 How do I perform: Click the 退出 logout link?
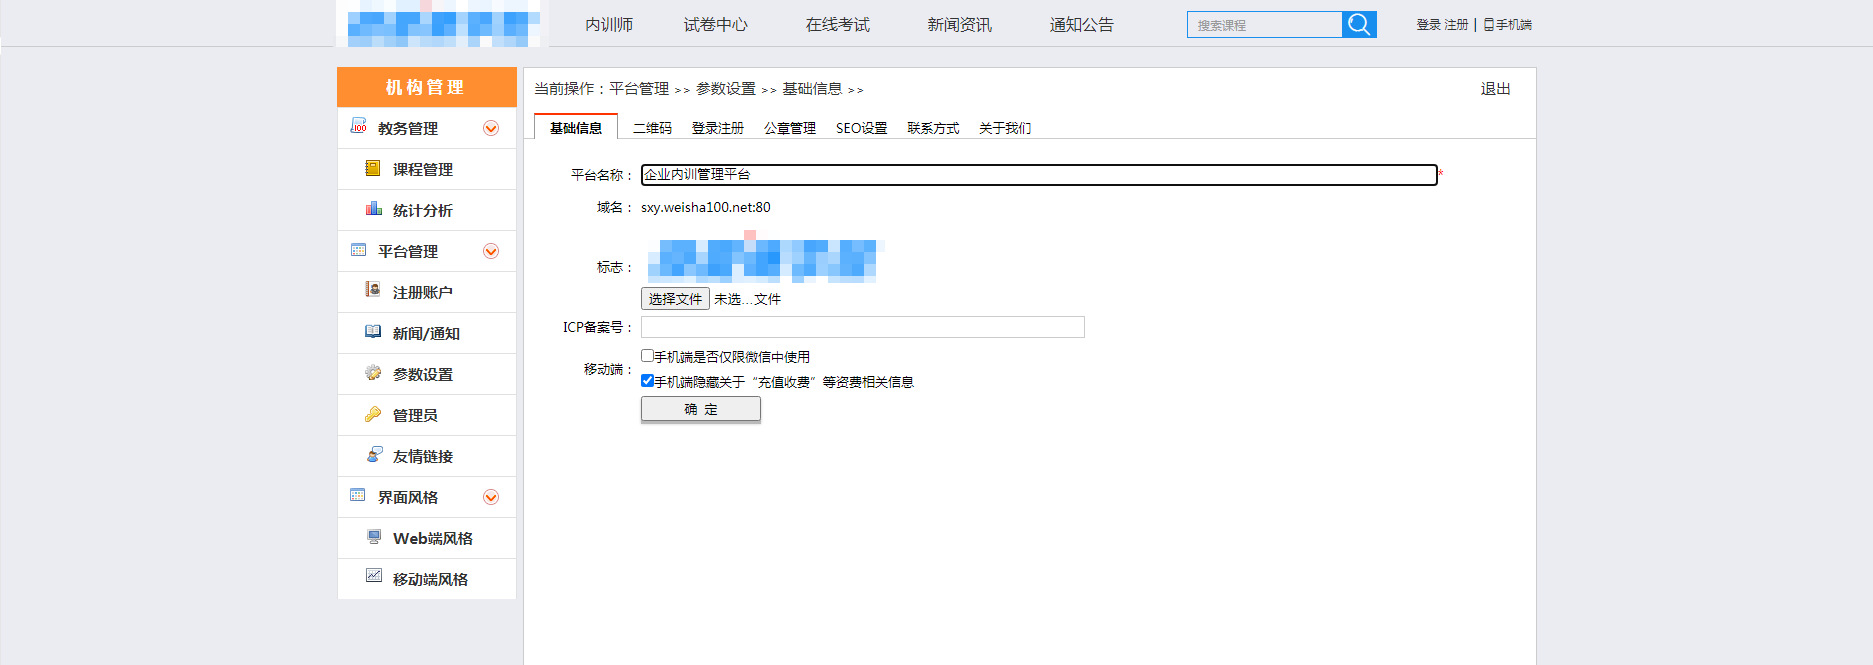(x=1496, y=89)
